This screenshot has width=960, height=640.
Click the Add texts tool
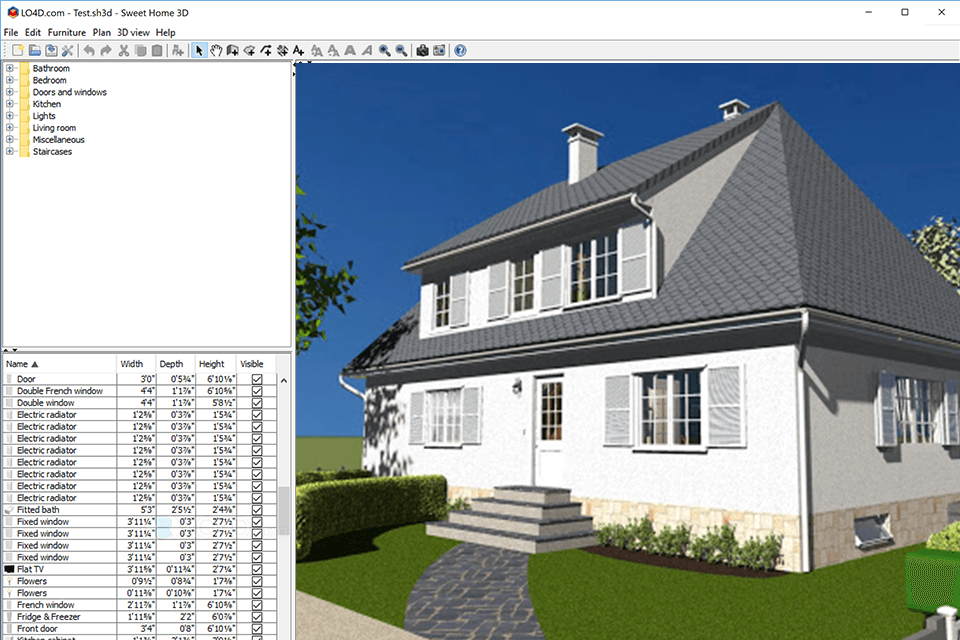(x=299, y=50)
